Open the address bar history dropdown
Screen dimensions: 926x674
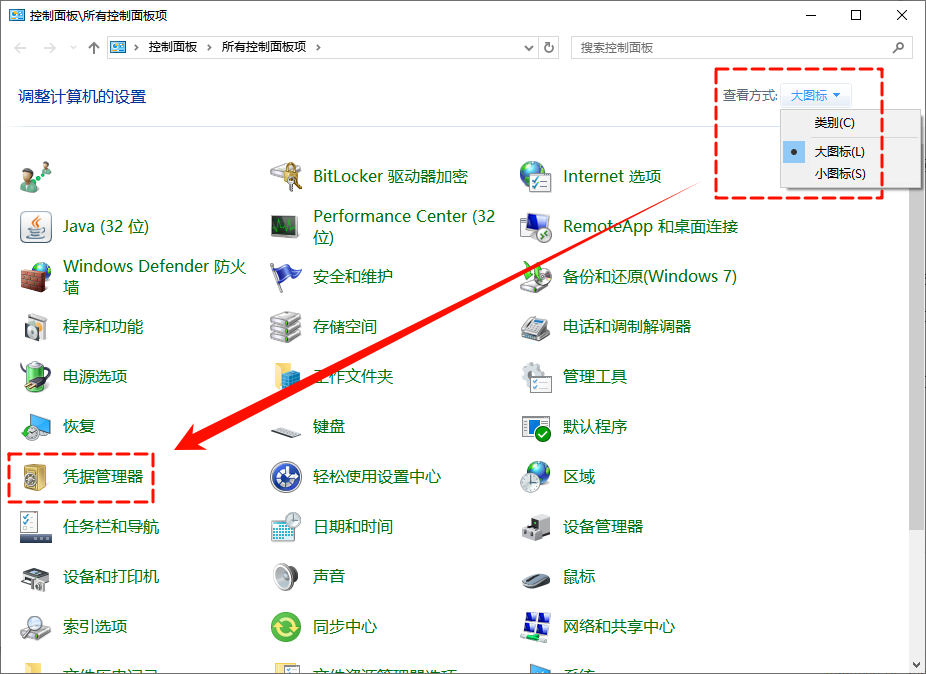(528, 46)
